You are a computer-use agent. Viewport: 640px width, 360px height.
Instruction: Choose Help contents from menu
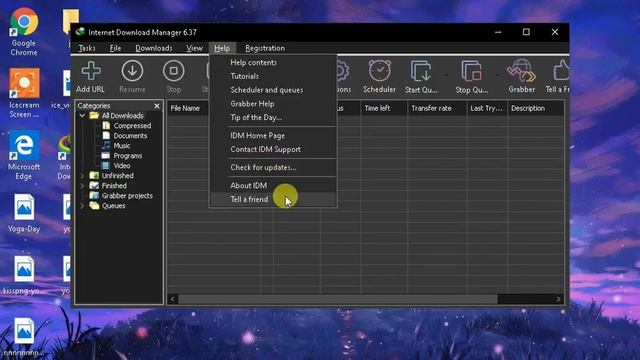[273, 62]
